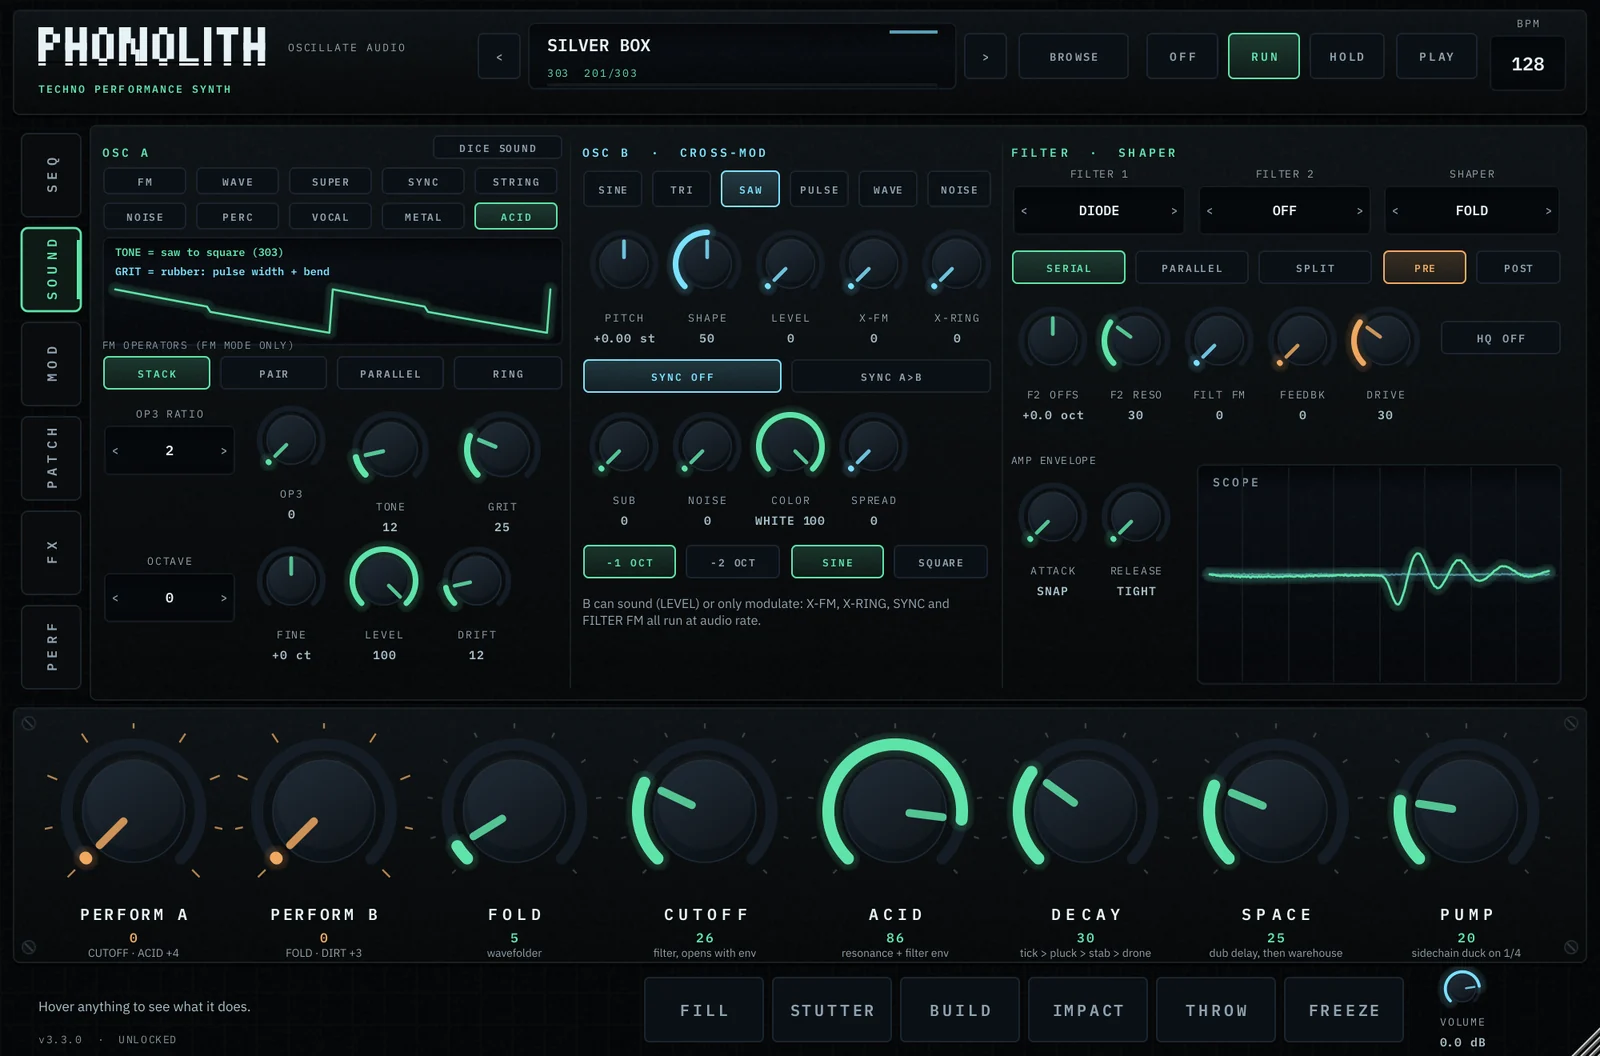Trigger the FREEZE performance button
This screenshot has width=1600, height=1056.
click(1344, 1010)
